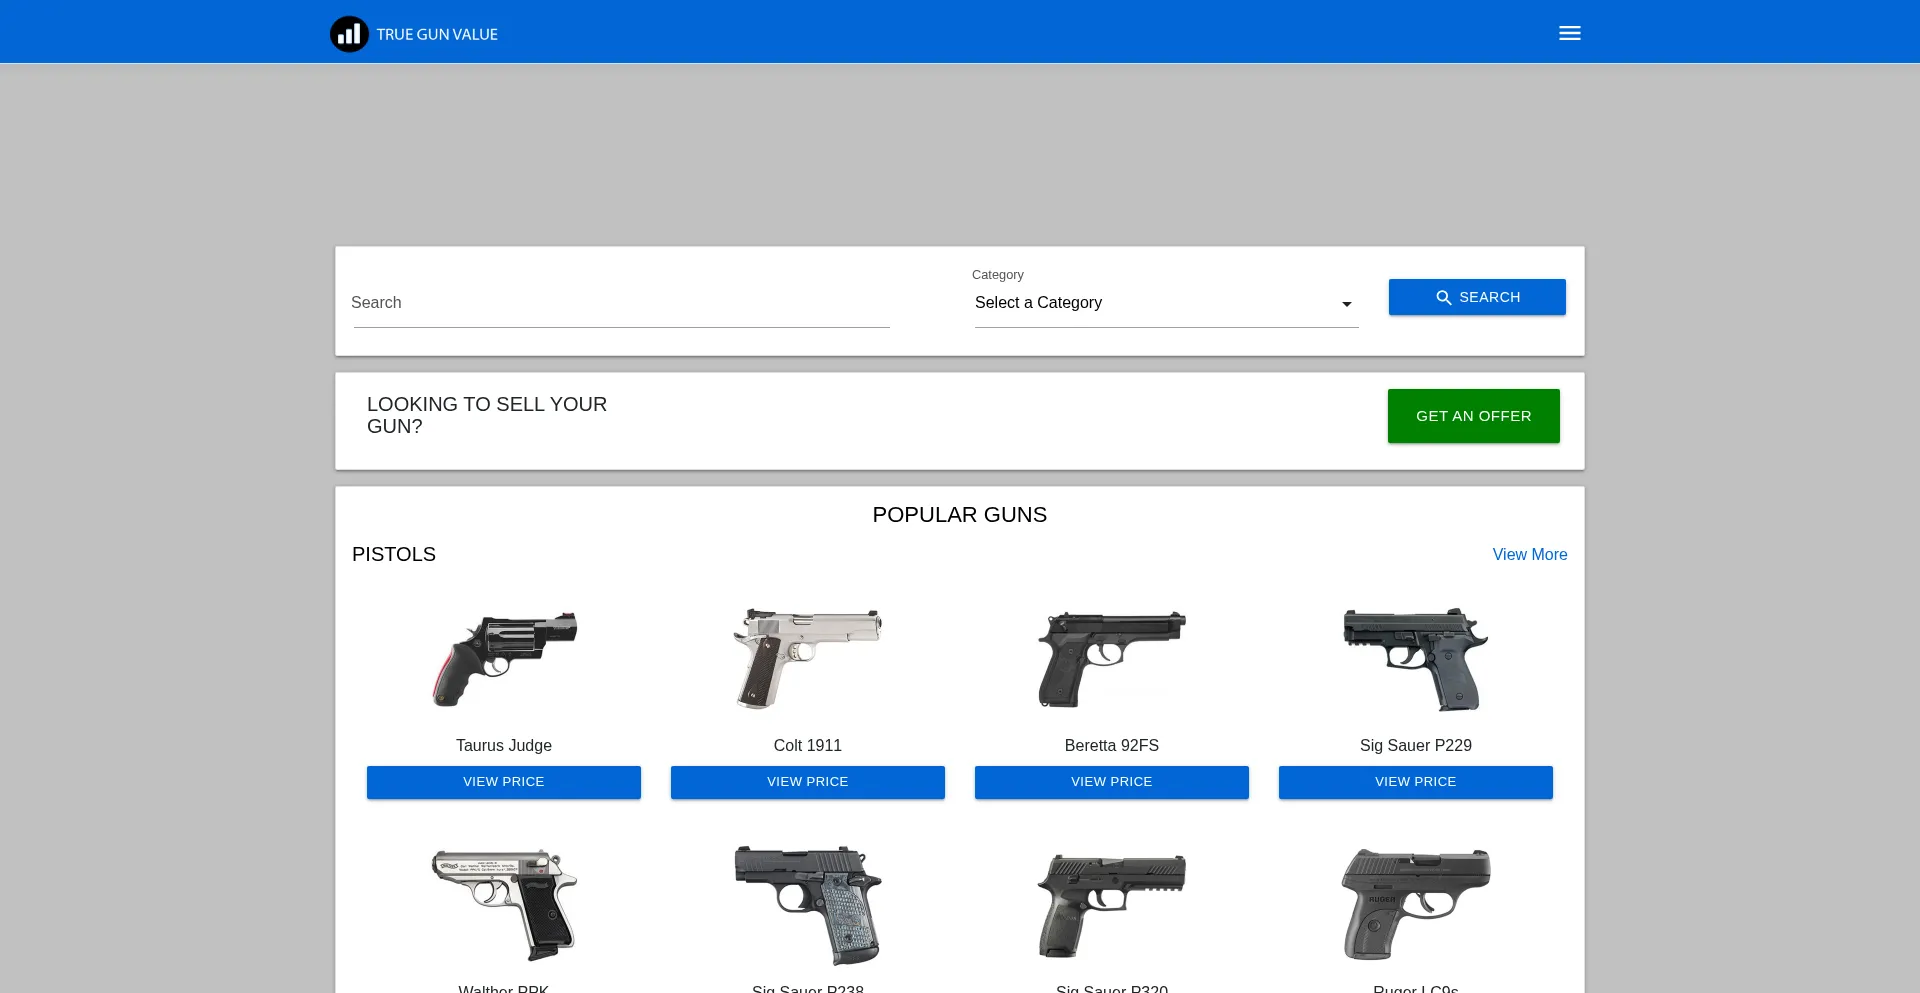This screenshot has width=1920, height=993.
Task: Click the Sig Sauer P229 image
Action: (x=1415, y=659)
